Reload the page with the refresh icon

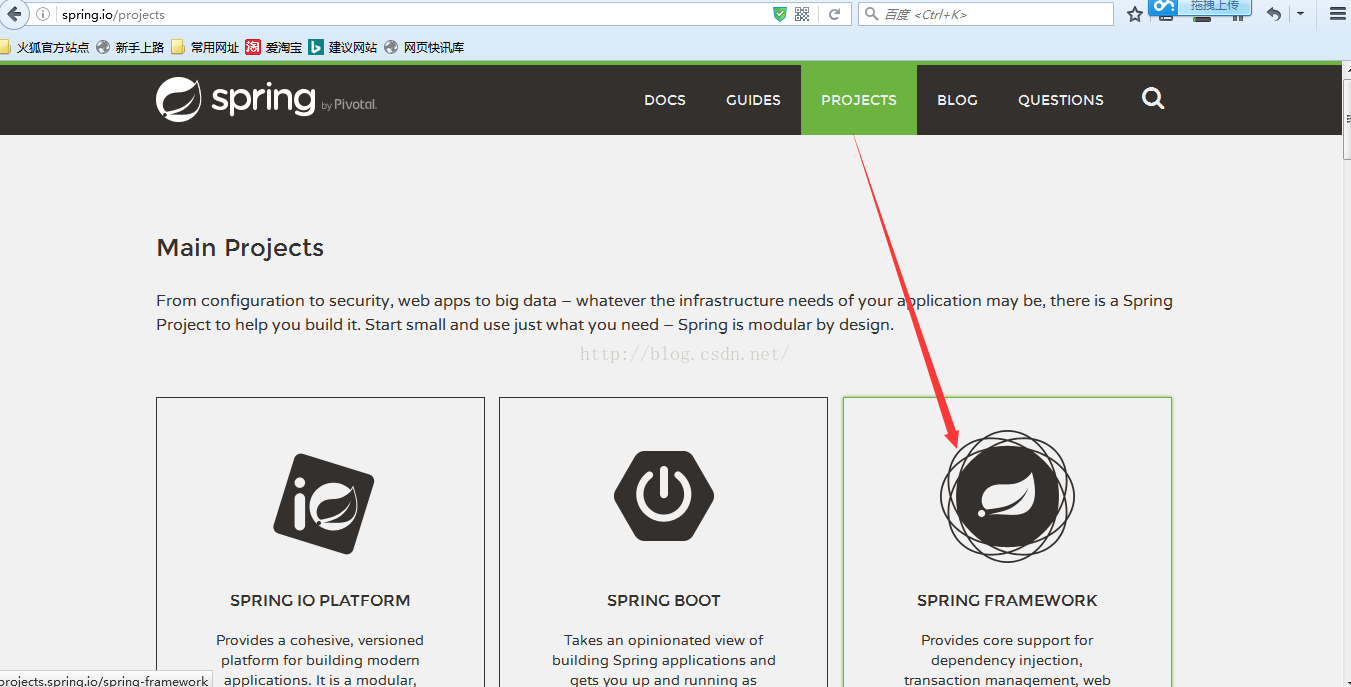click(x=834, y=14)
